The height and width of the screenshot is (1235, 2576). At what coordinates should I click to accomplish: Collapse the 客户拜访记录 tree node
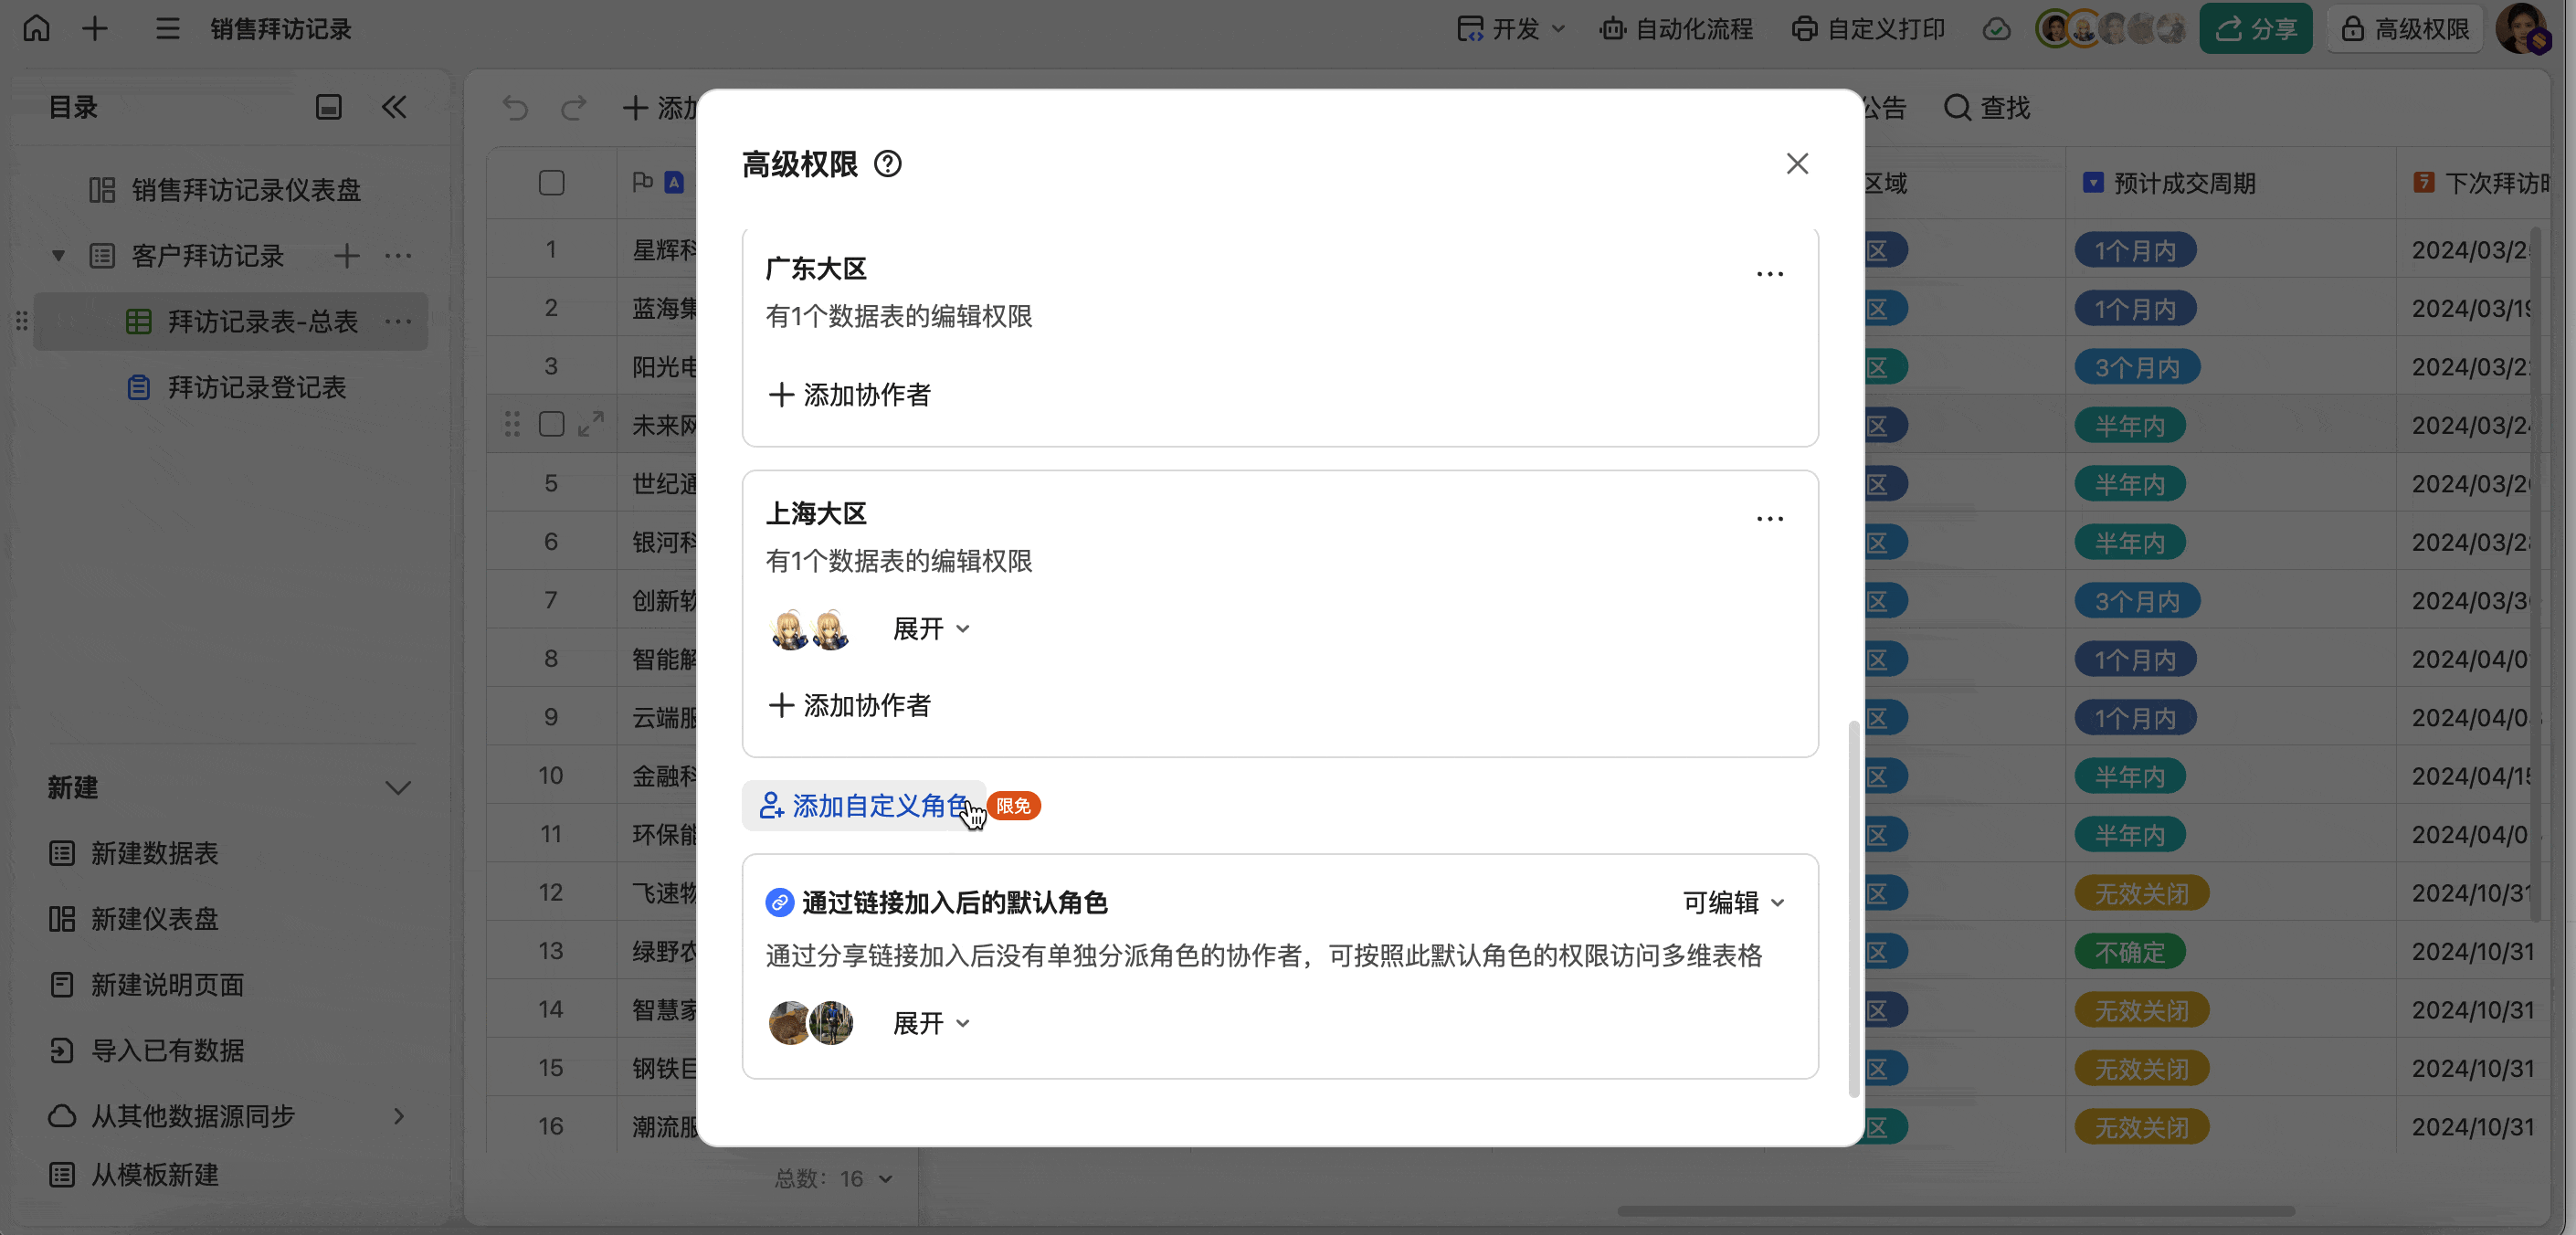tap(58, 256)
